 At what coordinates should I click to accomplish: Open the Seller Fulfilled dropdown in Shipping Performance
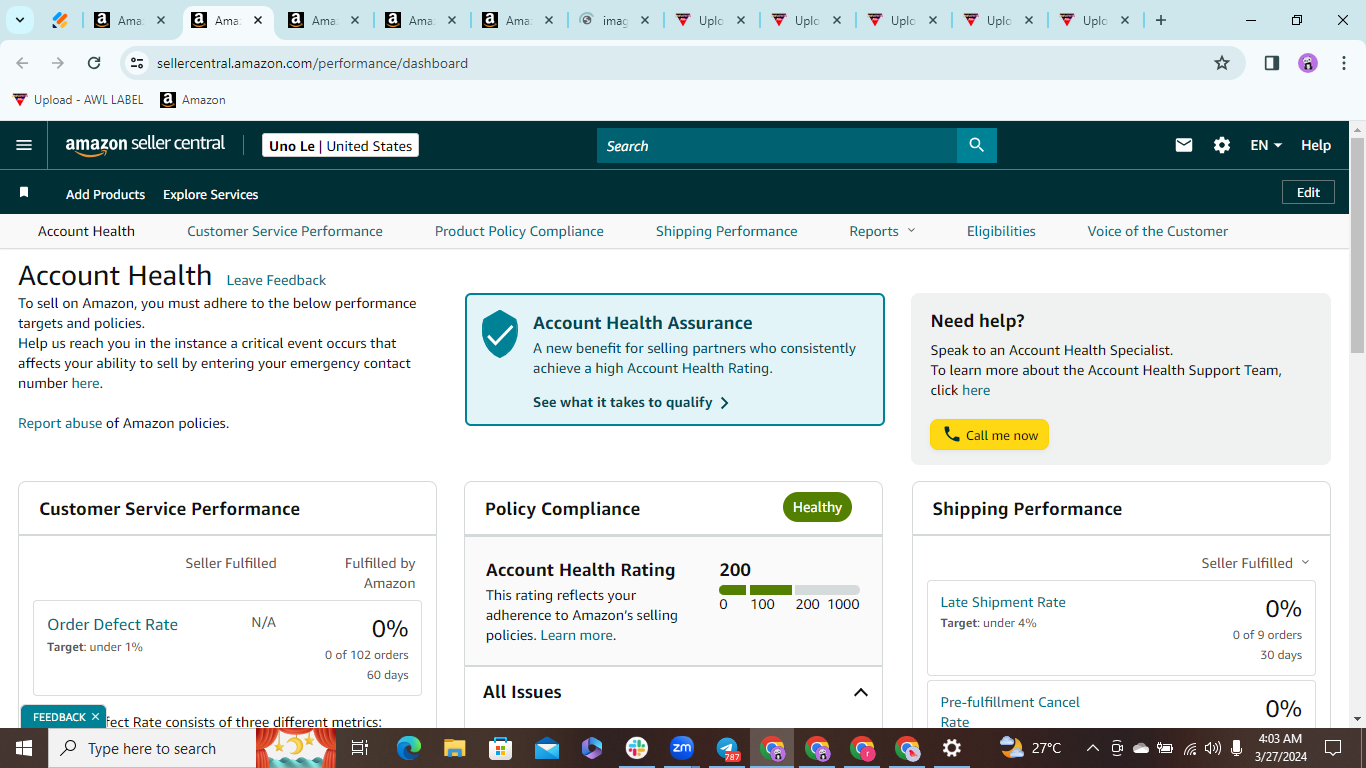(x=1255, y=563)
